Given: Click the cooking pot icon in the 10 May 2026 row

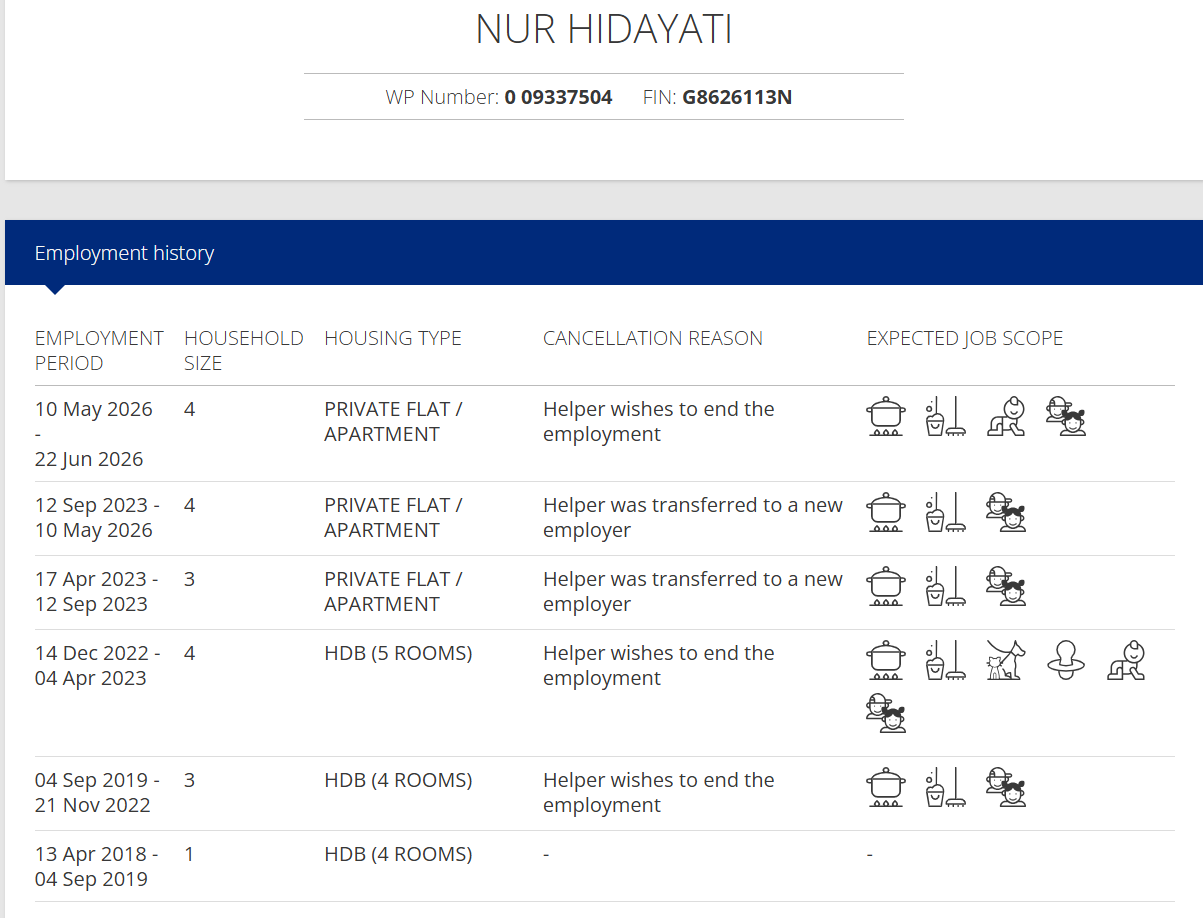Looking at the screenshot, I should (x=886, y=417).
